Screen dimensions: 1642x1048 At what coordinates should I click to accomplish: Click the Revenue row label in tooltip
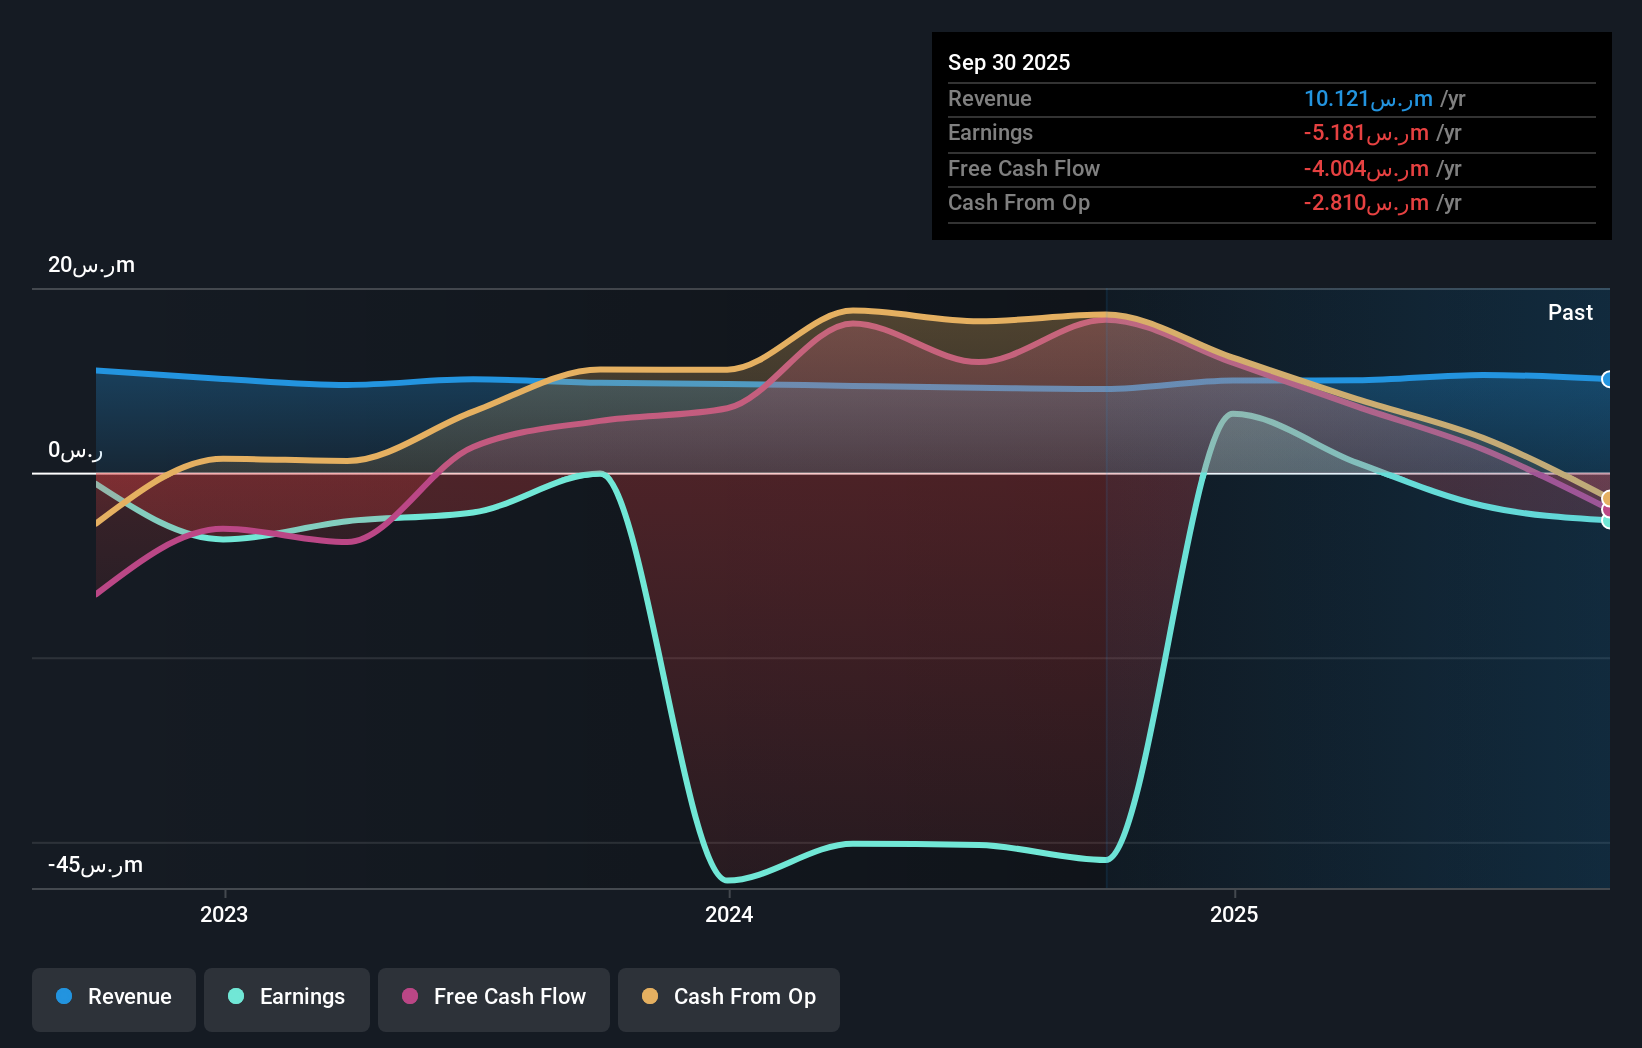click(x=990, y=99)
